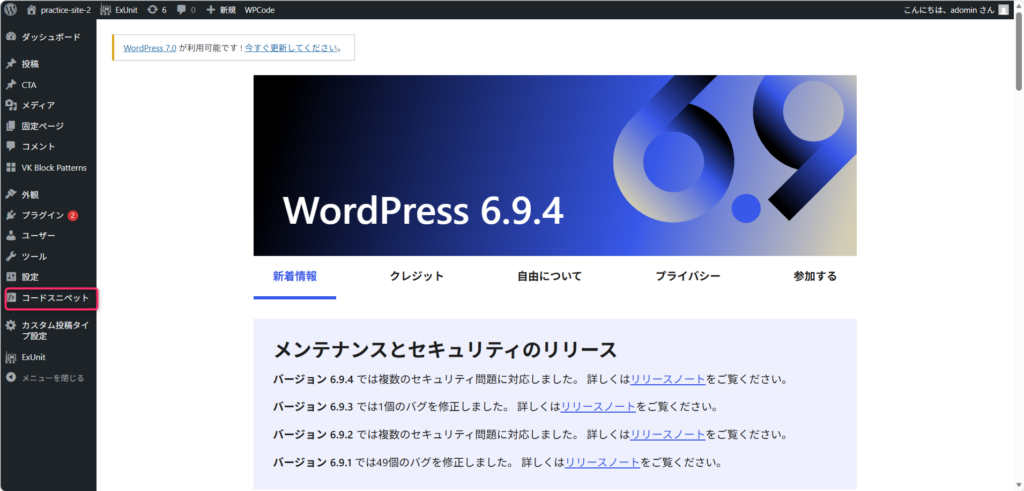Open ユーザー label in the sidebar

pyautogui.click(x=38, y=236)
